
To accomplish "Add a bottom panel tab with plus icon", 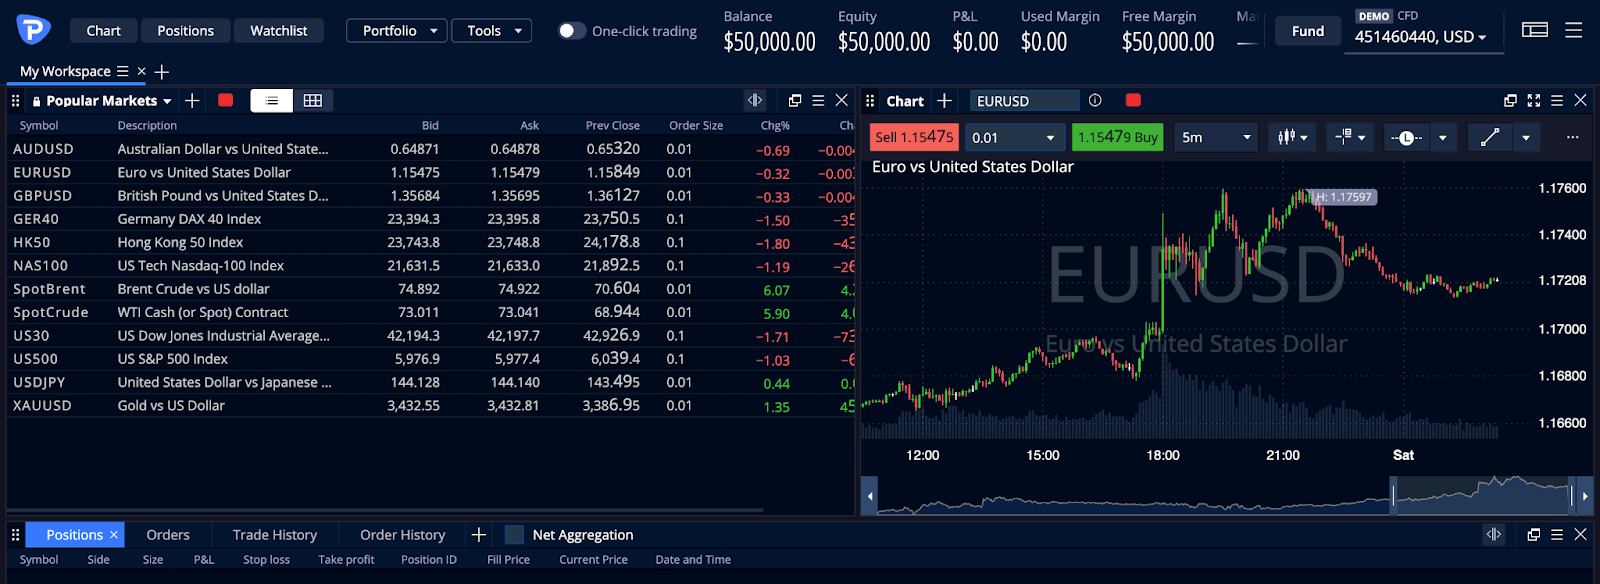I will (478, 535).
